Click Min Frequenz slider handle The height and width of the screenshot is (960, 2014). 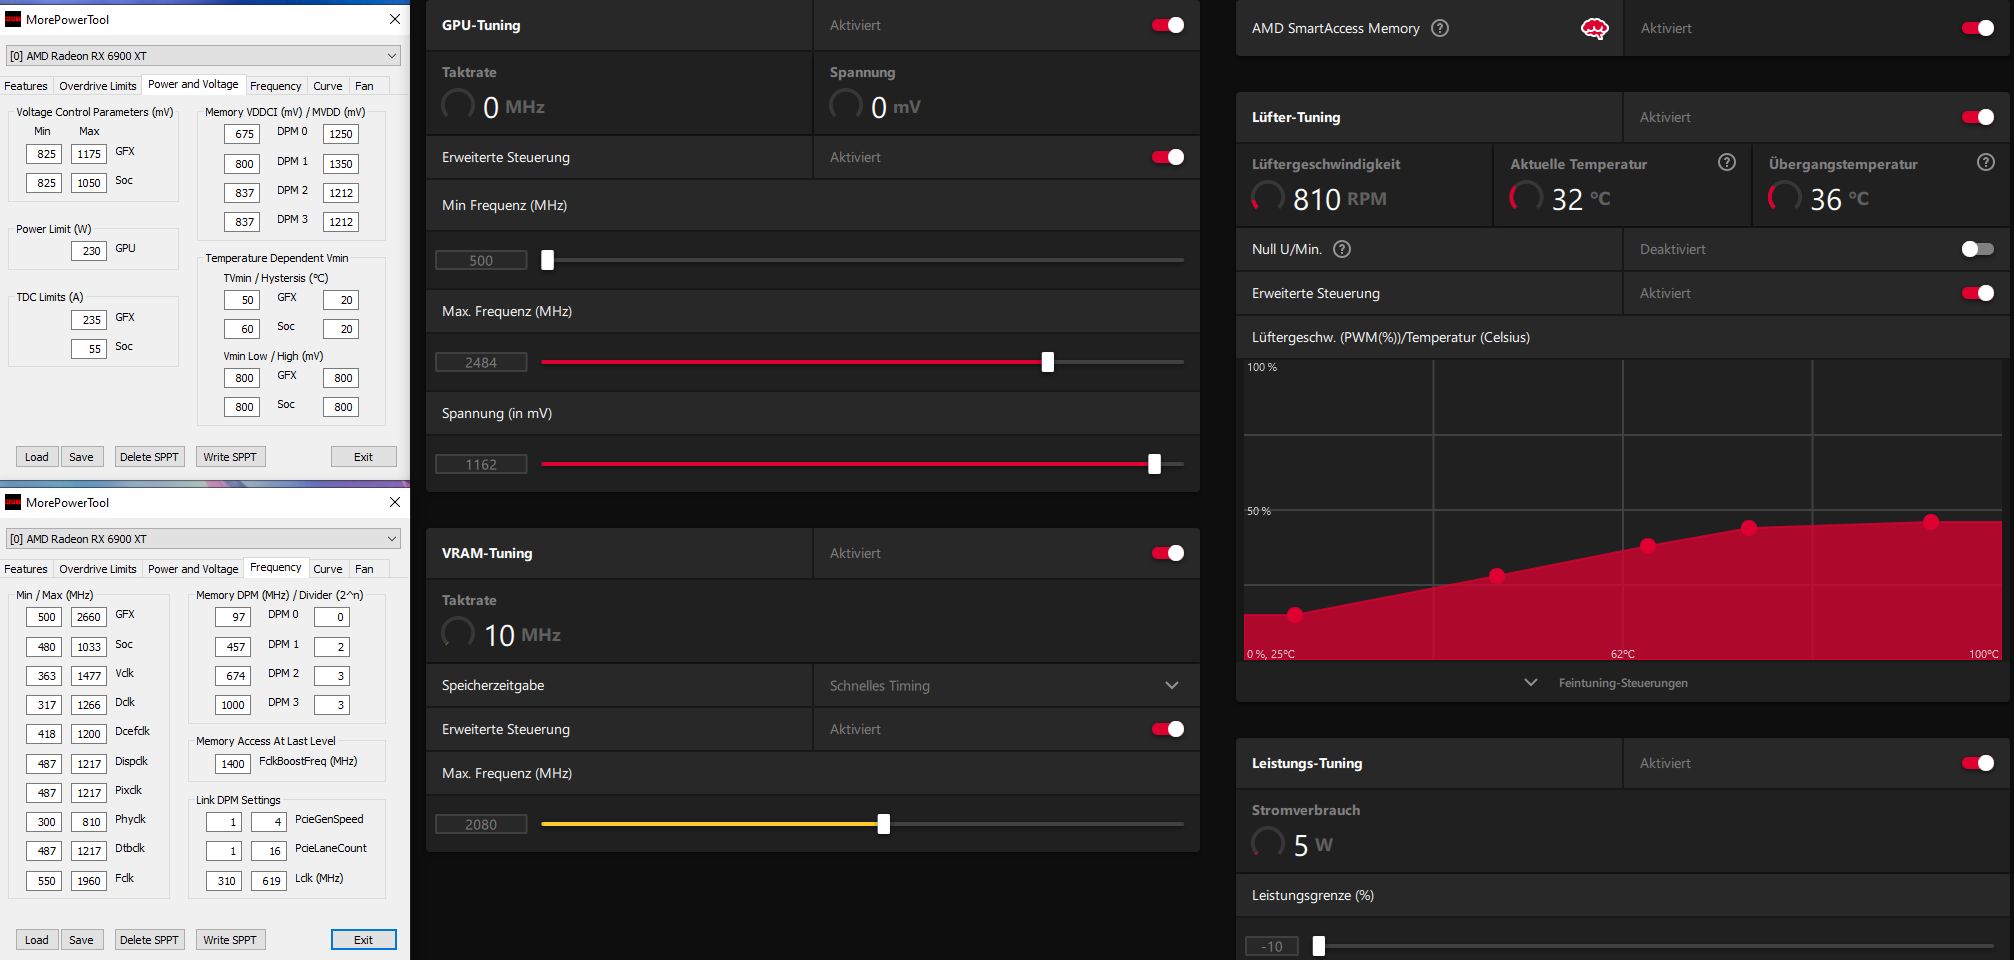(547, 260)
